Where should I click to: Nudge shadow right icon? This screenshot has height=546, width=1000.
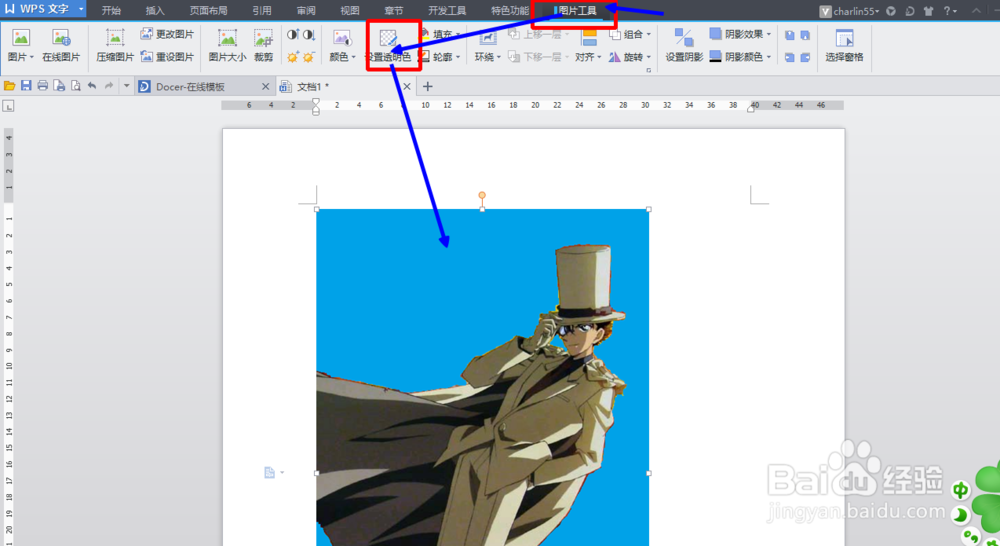(805, 57)
